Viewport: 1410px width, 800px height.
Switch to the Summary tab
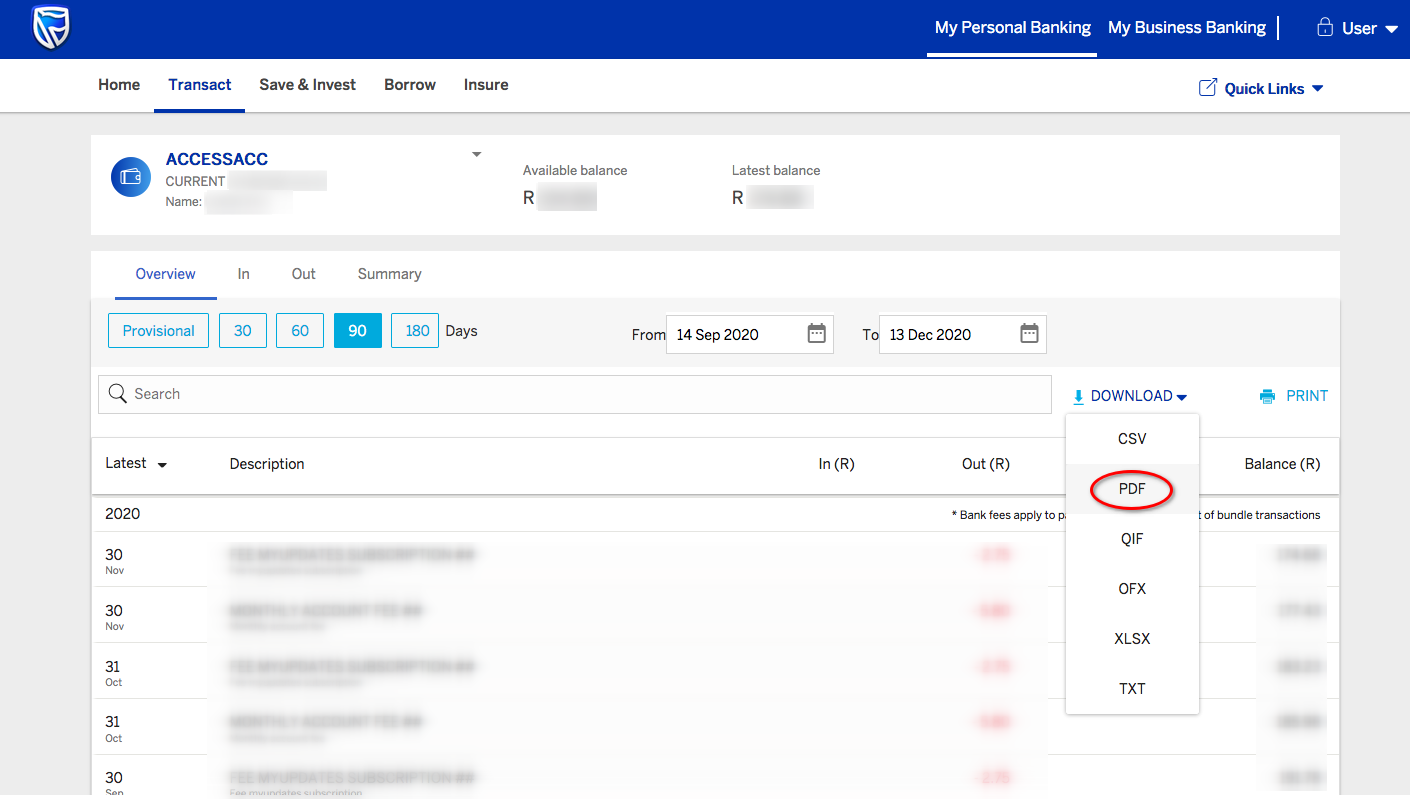click(389, 274)
